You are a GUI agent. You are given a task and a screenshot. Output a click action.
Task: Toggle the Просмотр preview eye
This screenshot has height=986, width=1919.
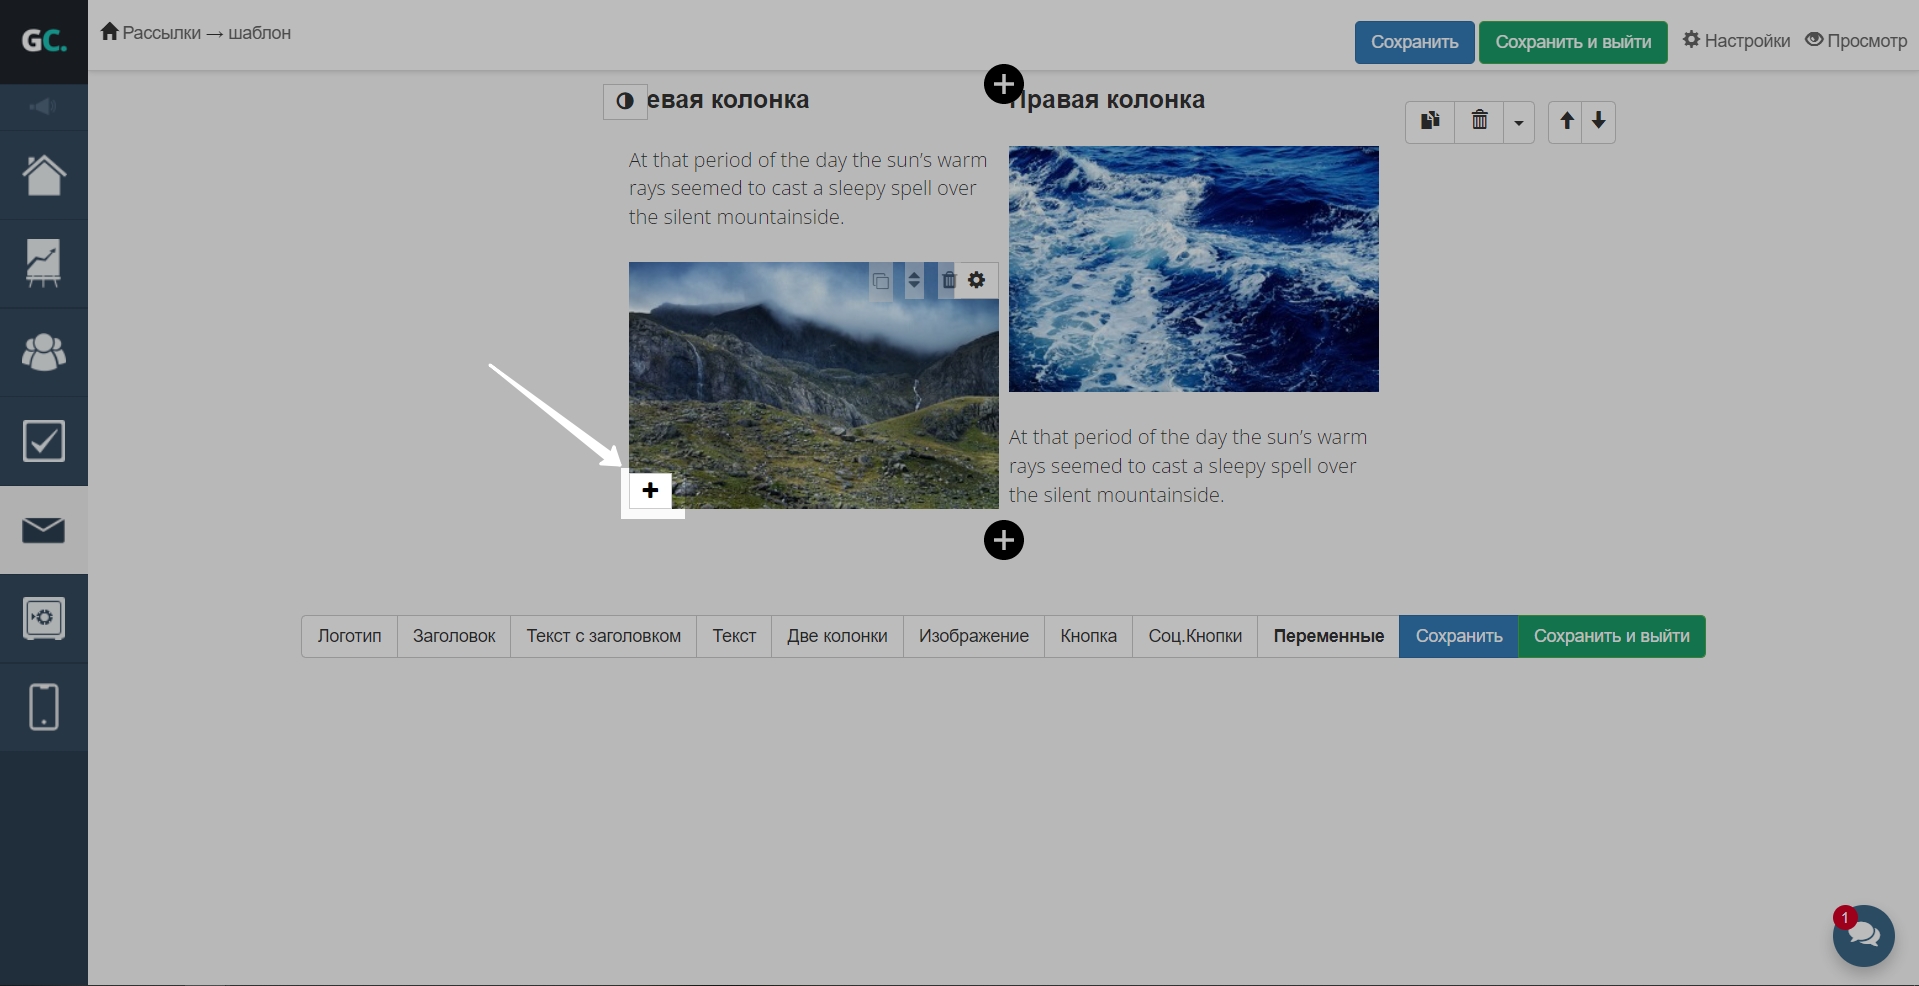[x=1856, y=41]
